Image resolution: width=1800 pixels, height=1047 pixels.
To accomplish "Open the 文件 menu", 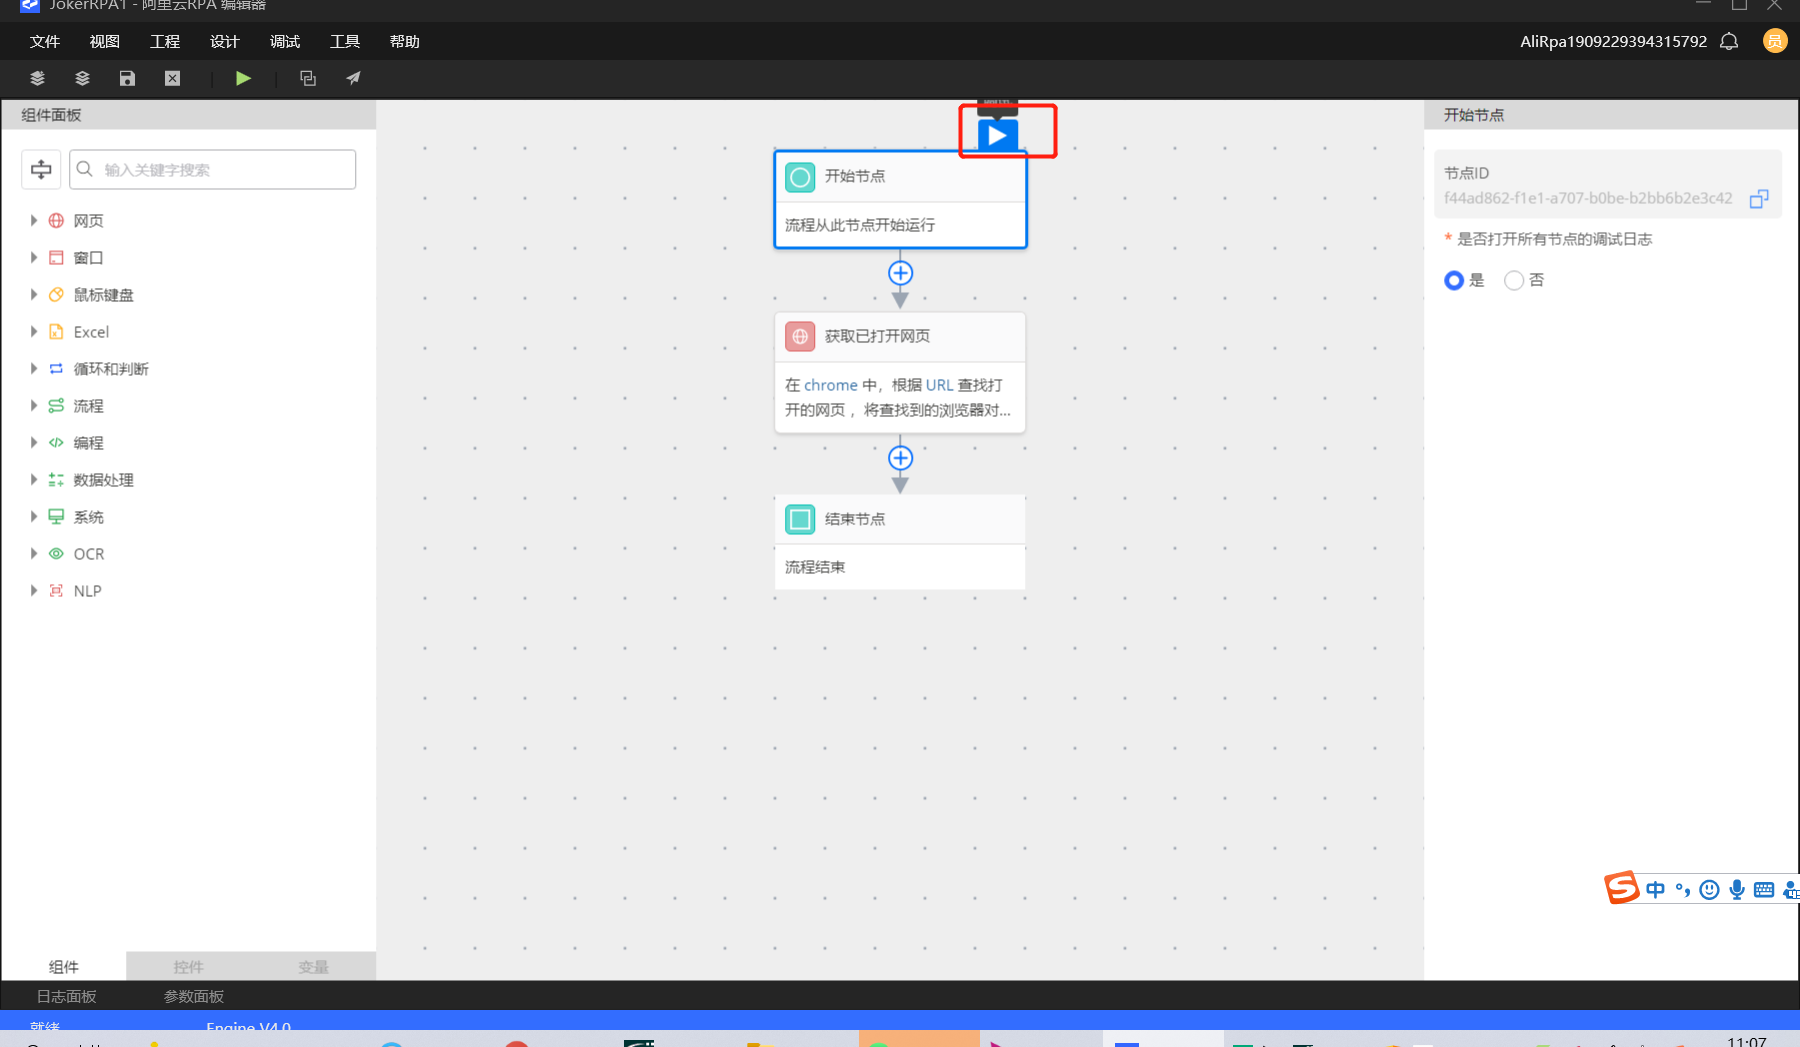I will point(45,41).
